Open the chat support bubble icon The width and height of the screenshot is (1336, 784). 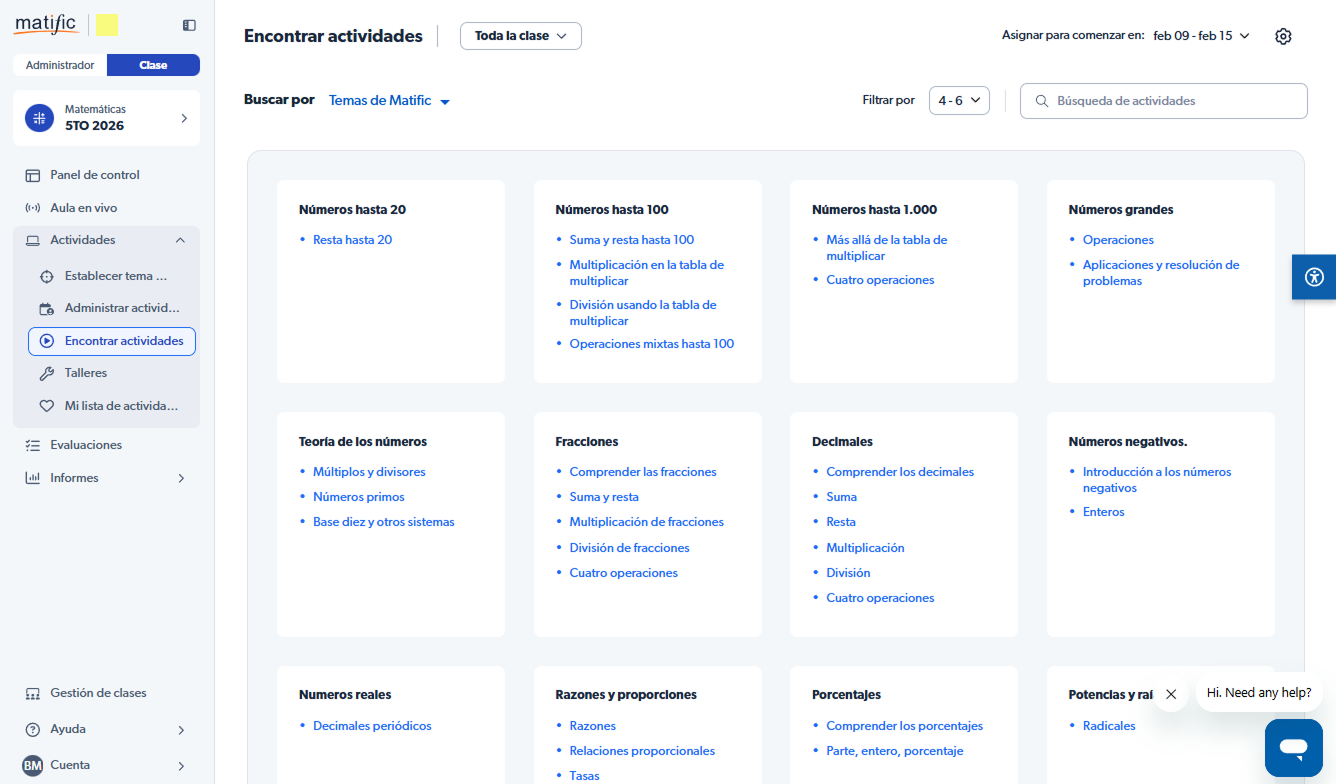click(x=1293, y=747)
